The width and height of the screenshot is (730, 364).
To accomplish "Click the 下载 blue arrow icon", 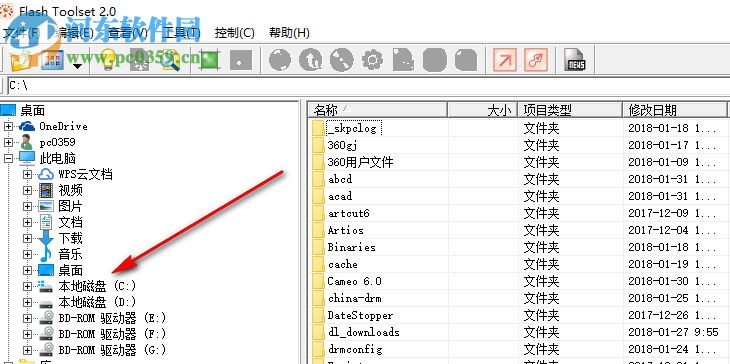I will point(46,238).
